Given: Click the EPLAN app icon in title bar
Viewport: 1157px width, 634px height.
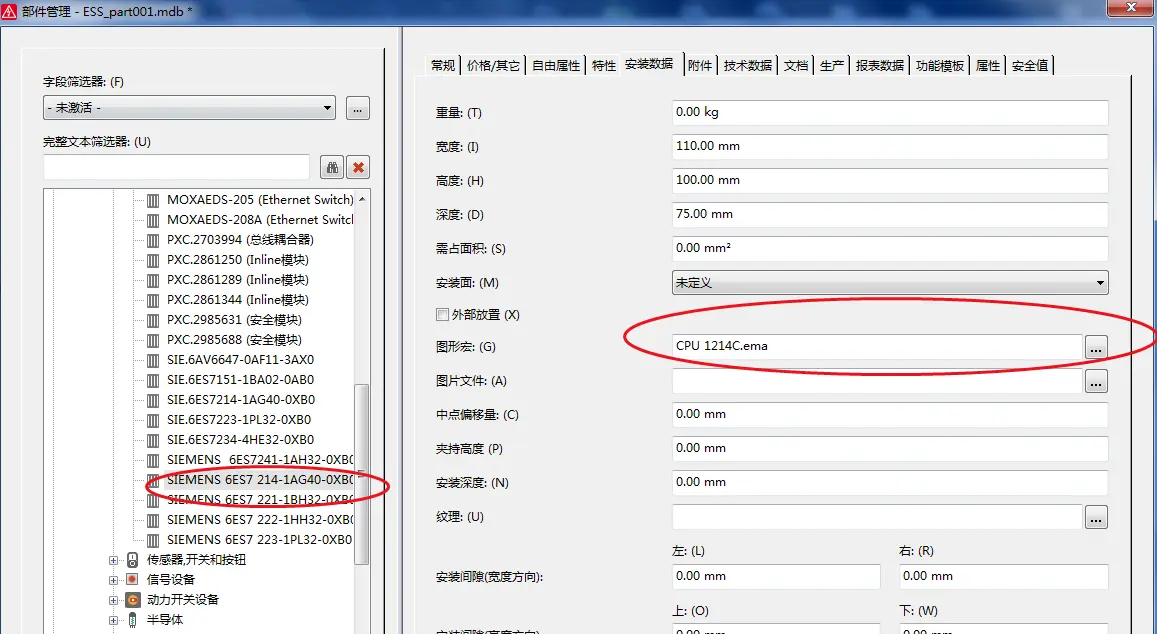Looking at the screenshot, I should 9,13.
